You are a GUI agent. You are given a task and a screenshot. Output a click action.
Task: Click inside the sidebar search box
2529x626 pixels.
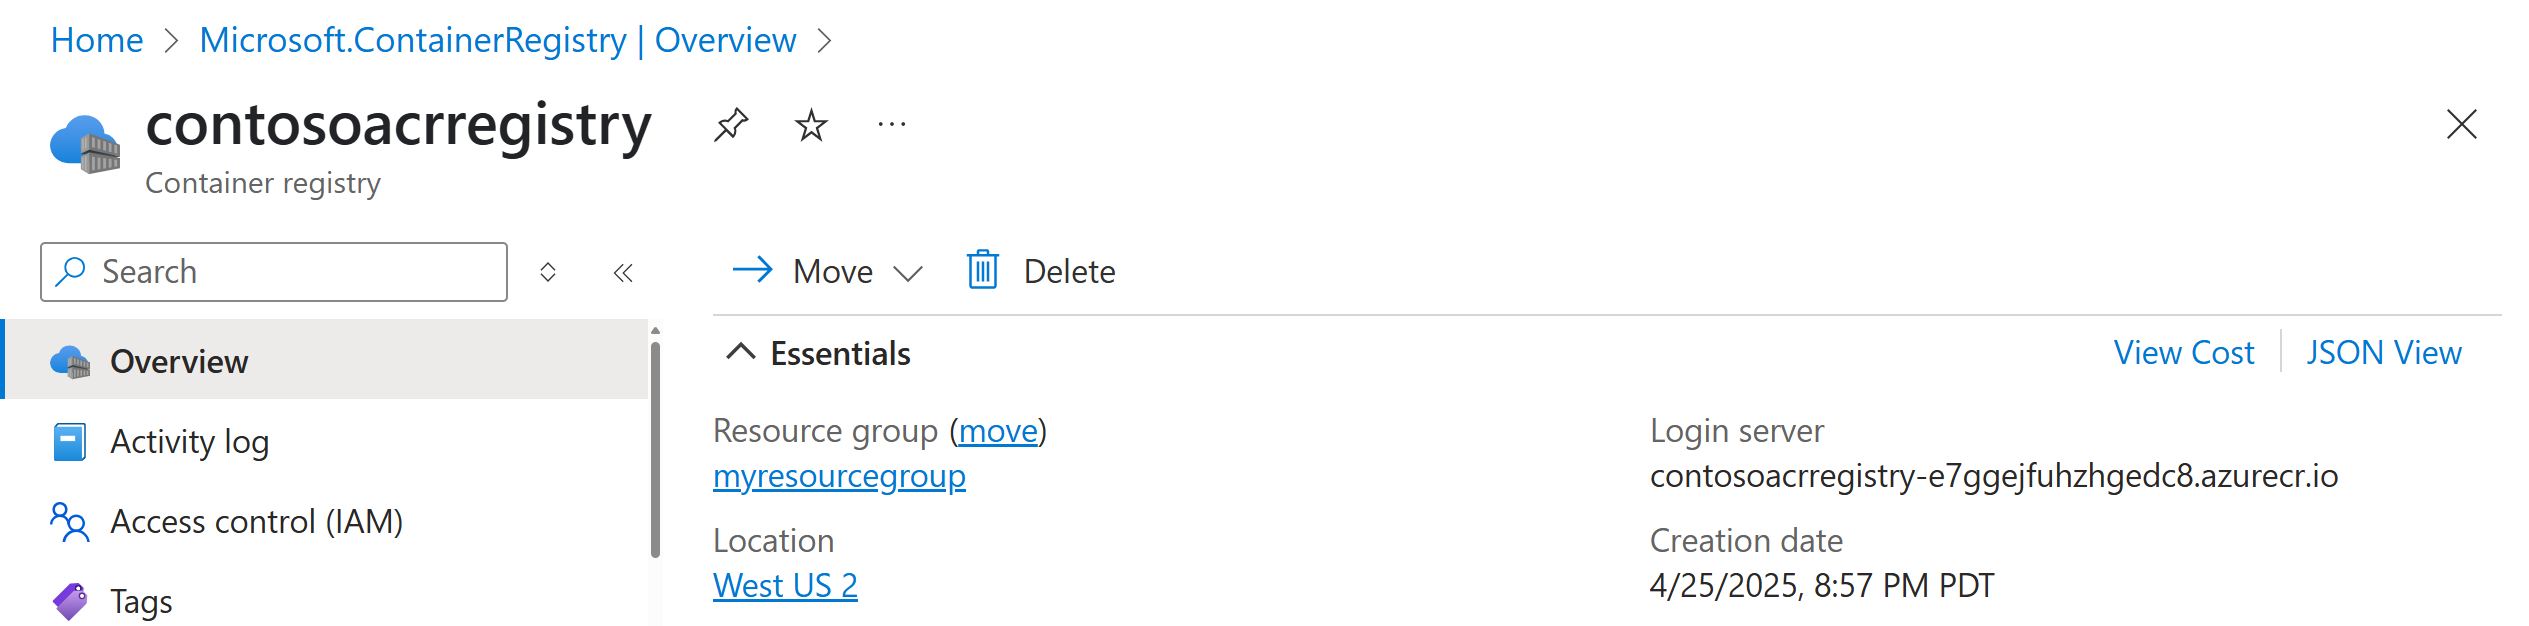(290, 271)
